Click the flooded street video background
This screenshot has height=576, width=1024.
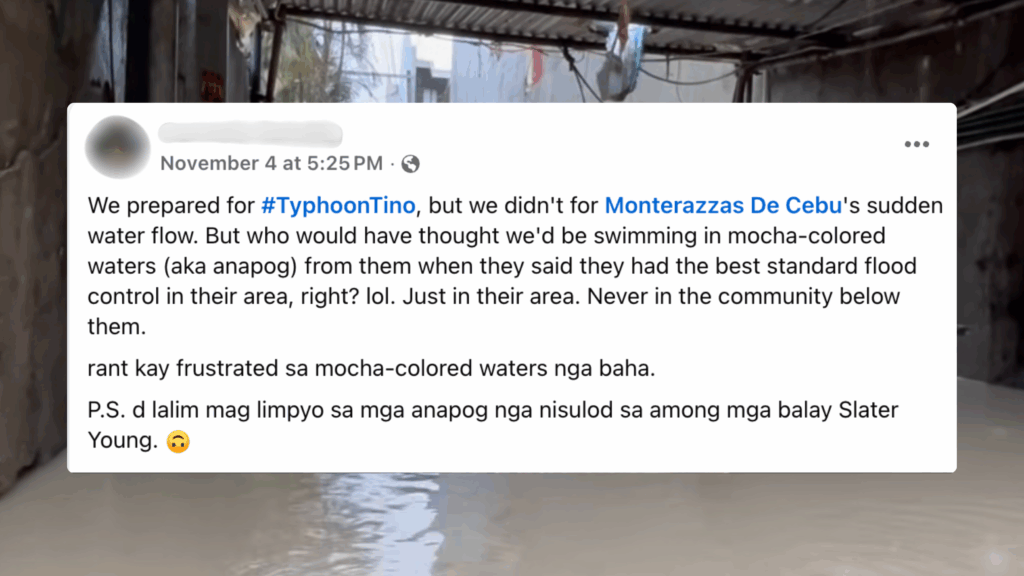point(512,530)
